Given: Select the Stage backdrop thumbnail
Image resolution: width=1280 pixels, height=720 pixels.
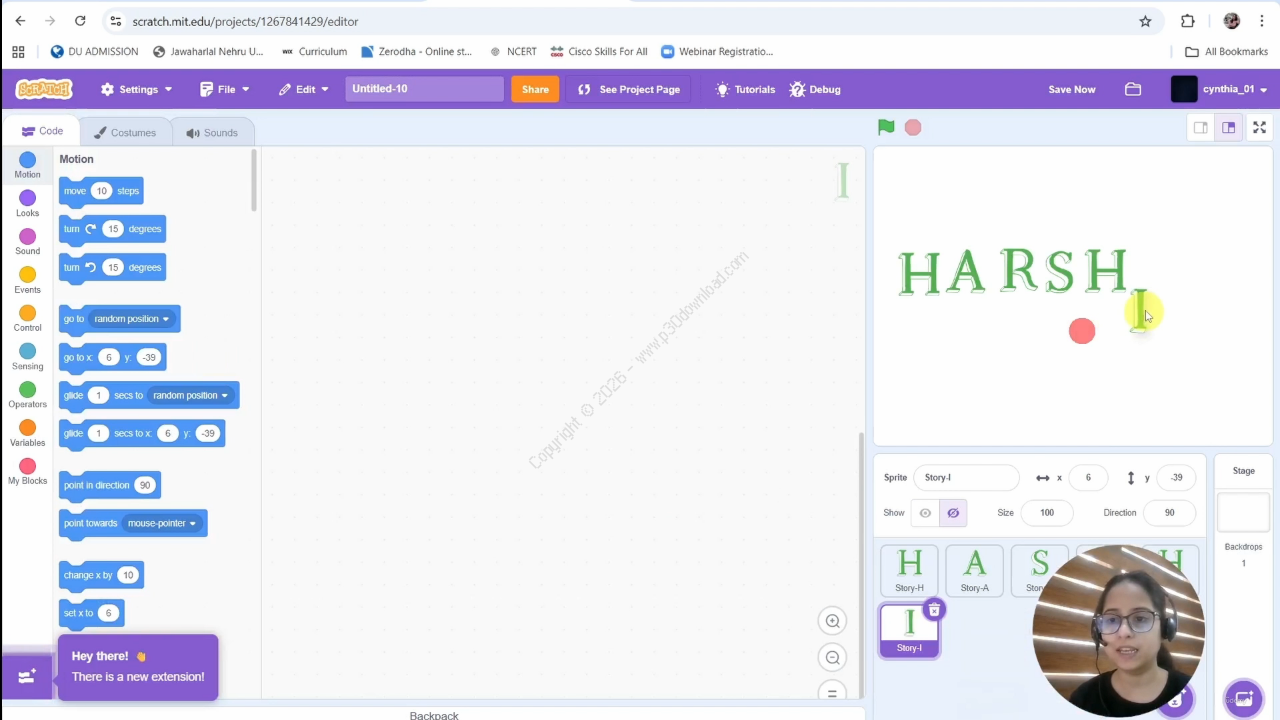Looking at the screenshot, I should pyautogui.click(x=1243, y=512).
